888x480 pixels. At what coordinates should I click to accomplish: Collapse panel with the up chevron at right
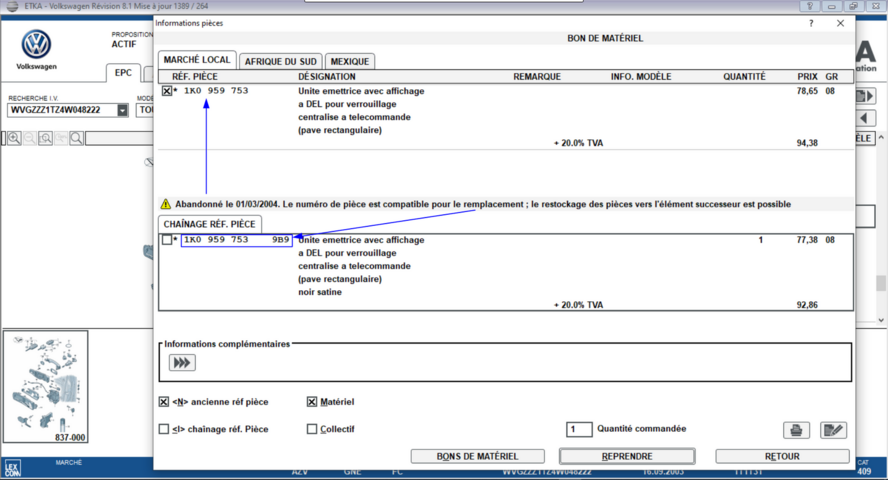point(881,138)
